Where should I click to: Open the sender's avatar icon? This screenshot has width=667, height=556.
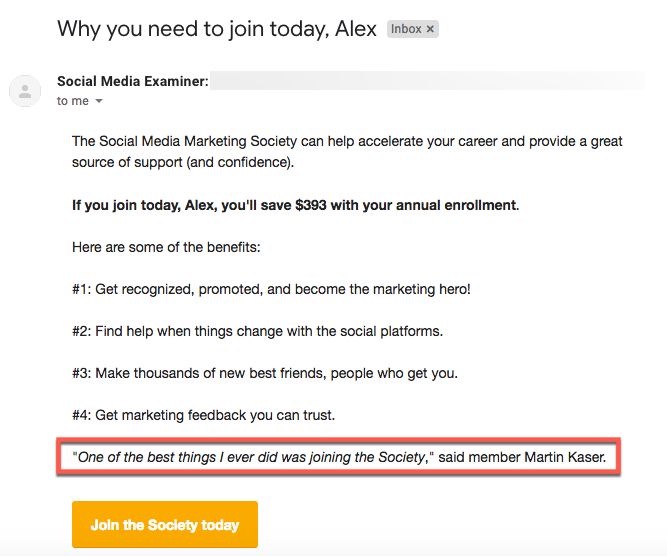(x=25, y=91)
